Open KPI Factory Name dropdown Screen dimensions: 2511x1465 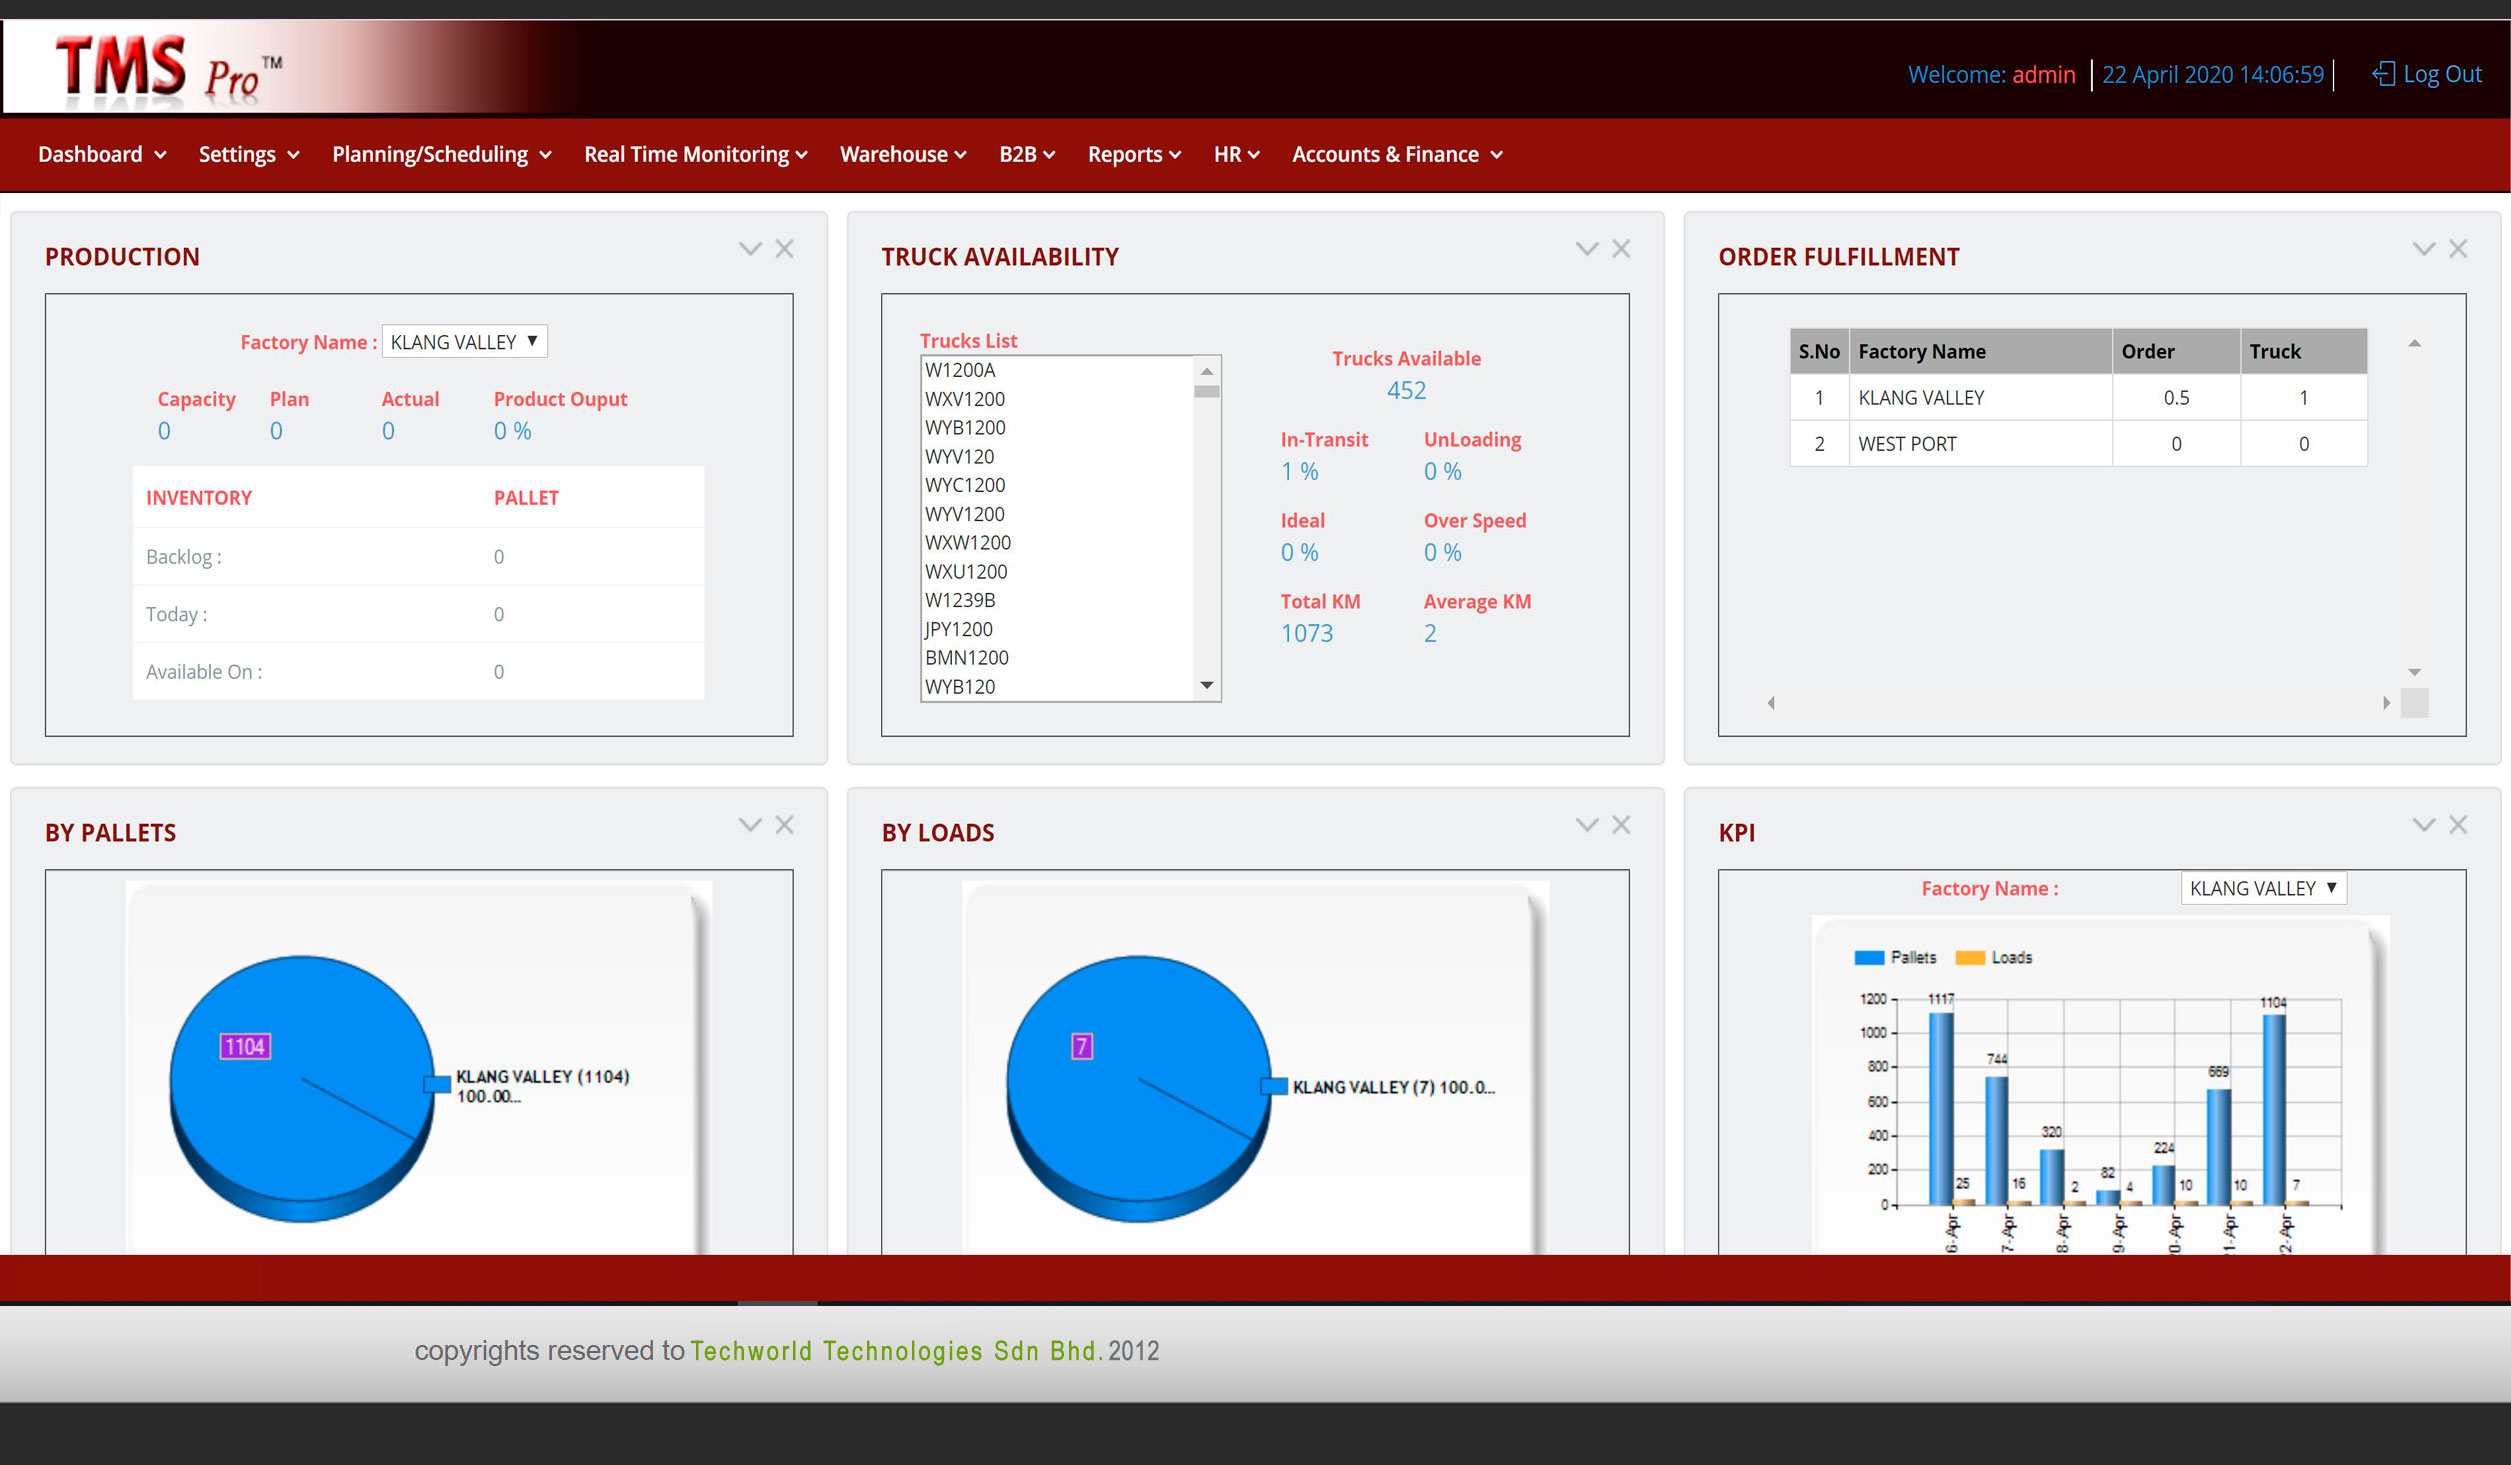(2263, 888)
